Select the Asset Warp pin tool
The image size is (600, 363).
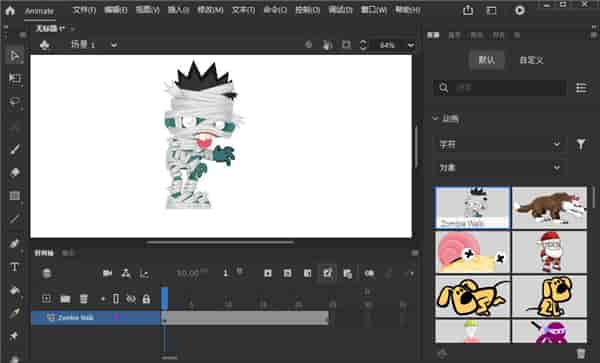(15, 336)
